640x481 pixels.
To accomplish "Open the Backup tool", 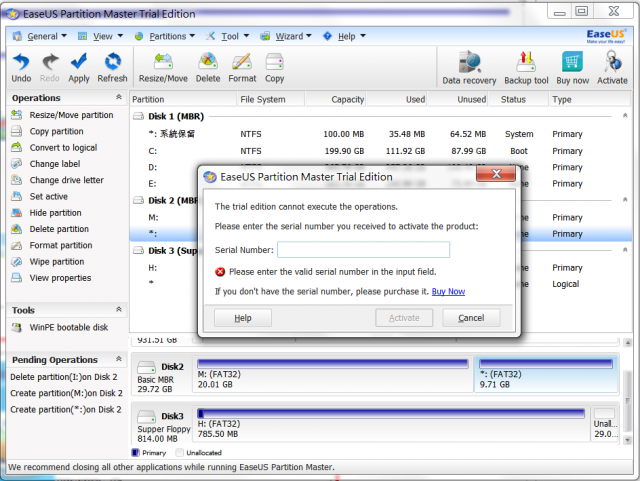I will point(526,68).
